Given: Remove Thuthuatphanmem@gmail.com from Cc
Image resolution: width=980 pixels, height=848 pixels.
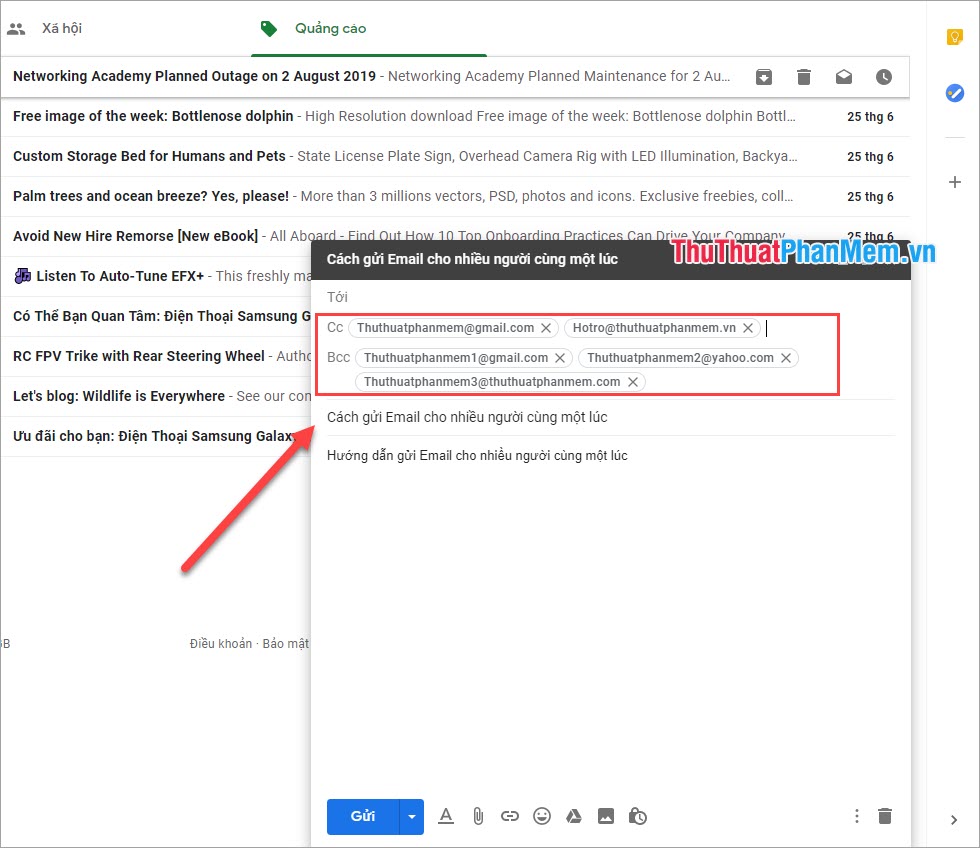Looking at the screenshot, I should click(x=546, y=327).
